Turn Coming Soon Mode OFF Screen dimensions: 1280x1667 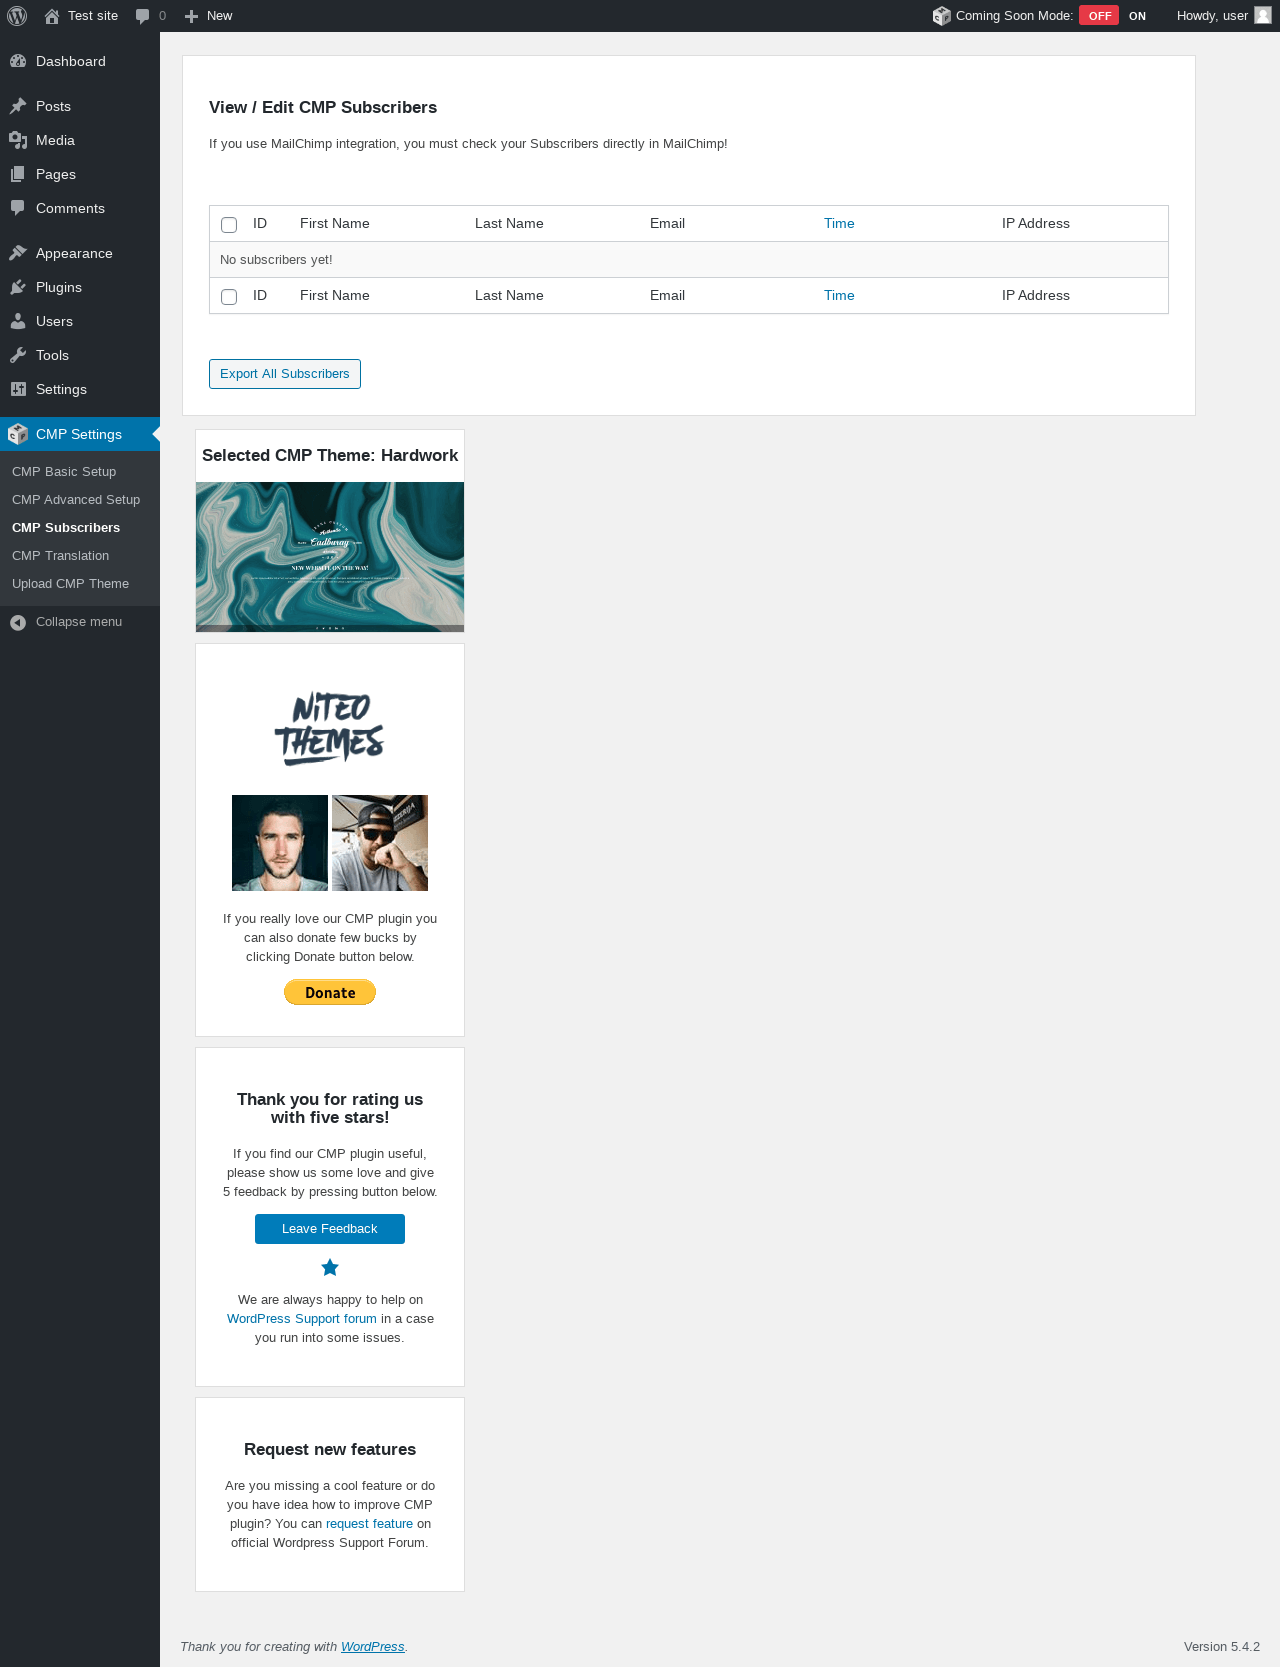click(x=1099, y=16)
